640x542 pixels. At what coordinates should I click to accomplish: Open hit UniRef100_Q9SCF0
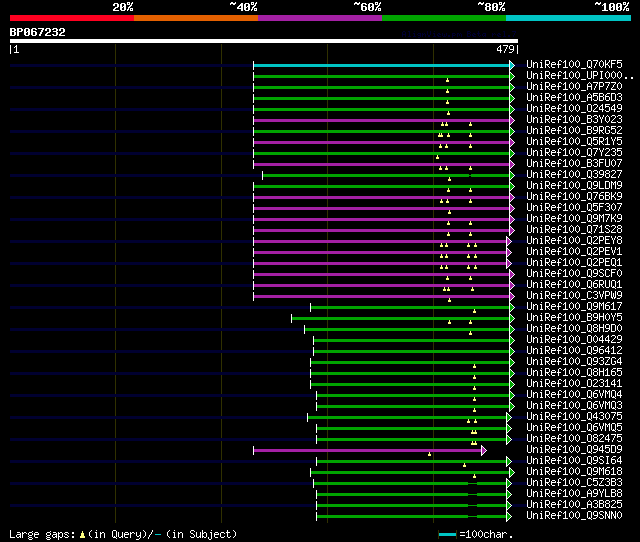(x=574, y=274)
